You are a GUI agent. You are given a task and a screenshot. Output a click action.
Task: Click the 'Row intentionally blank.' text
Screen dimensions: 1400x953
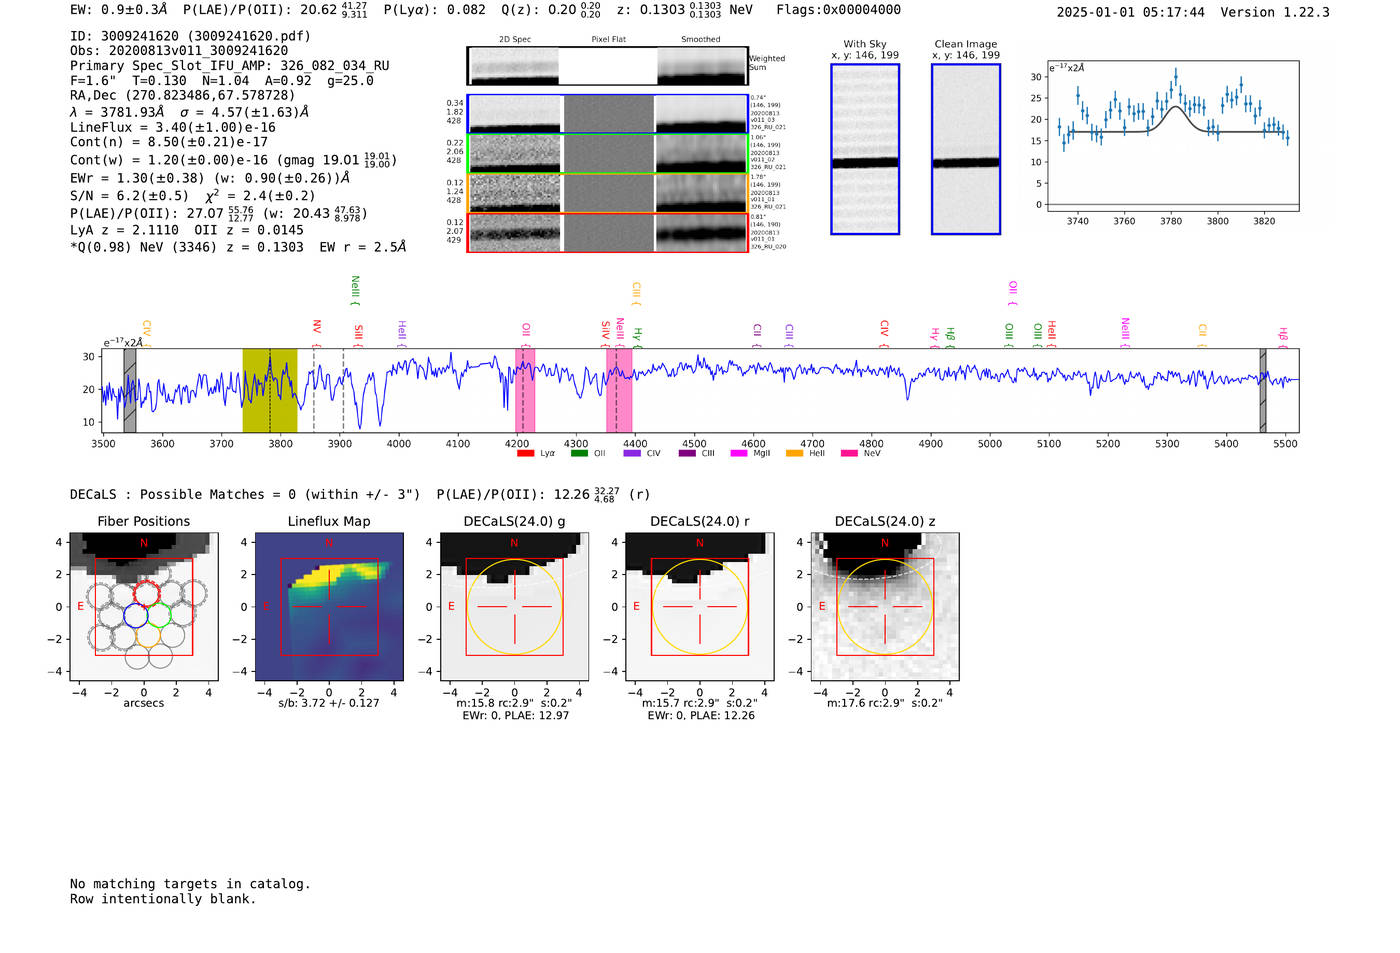[163, 899]
